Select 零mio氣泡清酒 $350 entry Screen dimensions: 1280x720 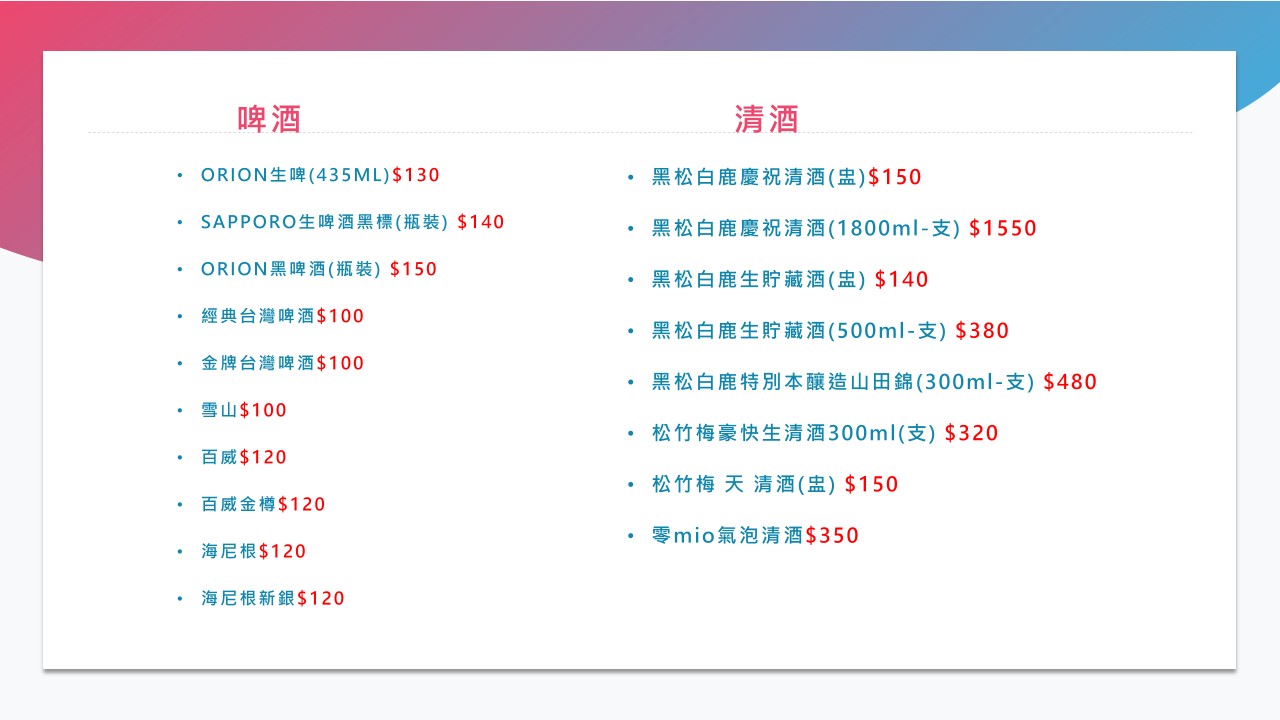(x=755, y=535)
